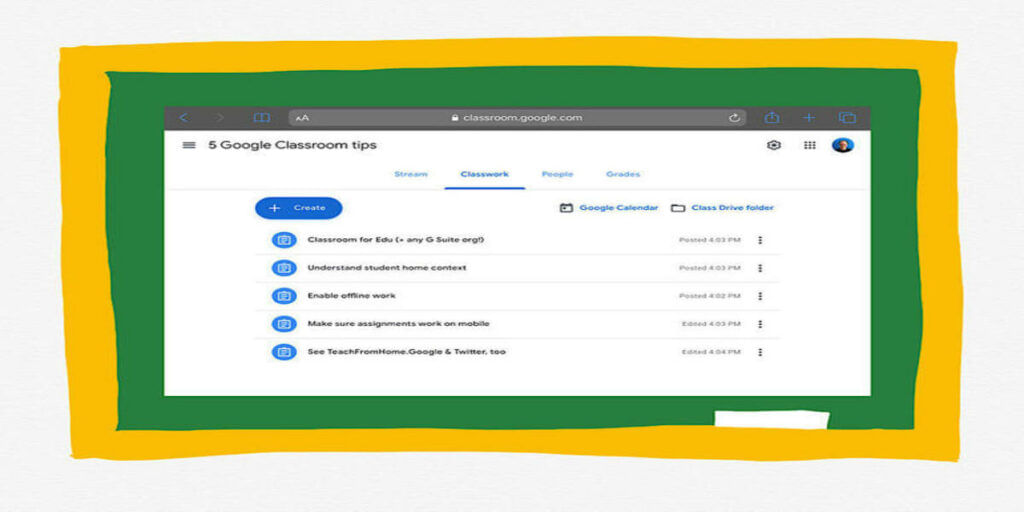This screenshot has height=512, width=1024.
Task: Open 'Understand student home context' post
Action: (387, 268)
